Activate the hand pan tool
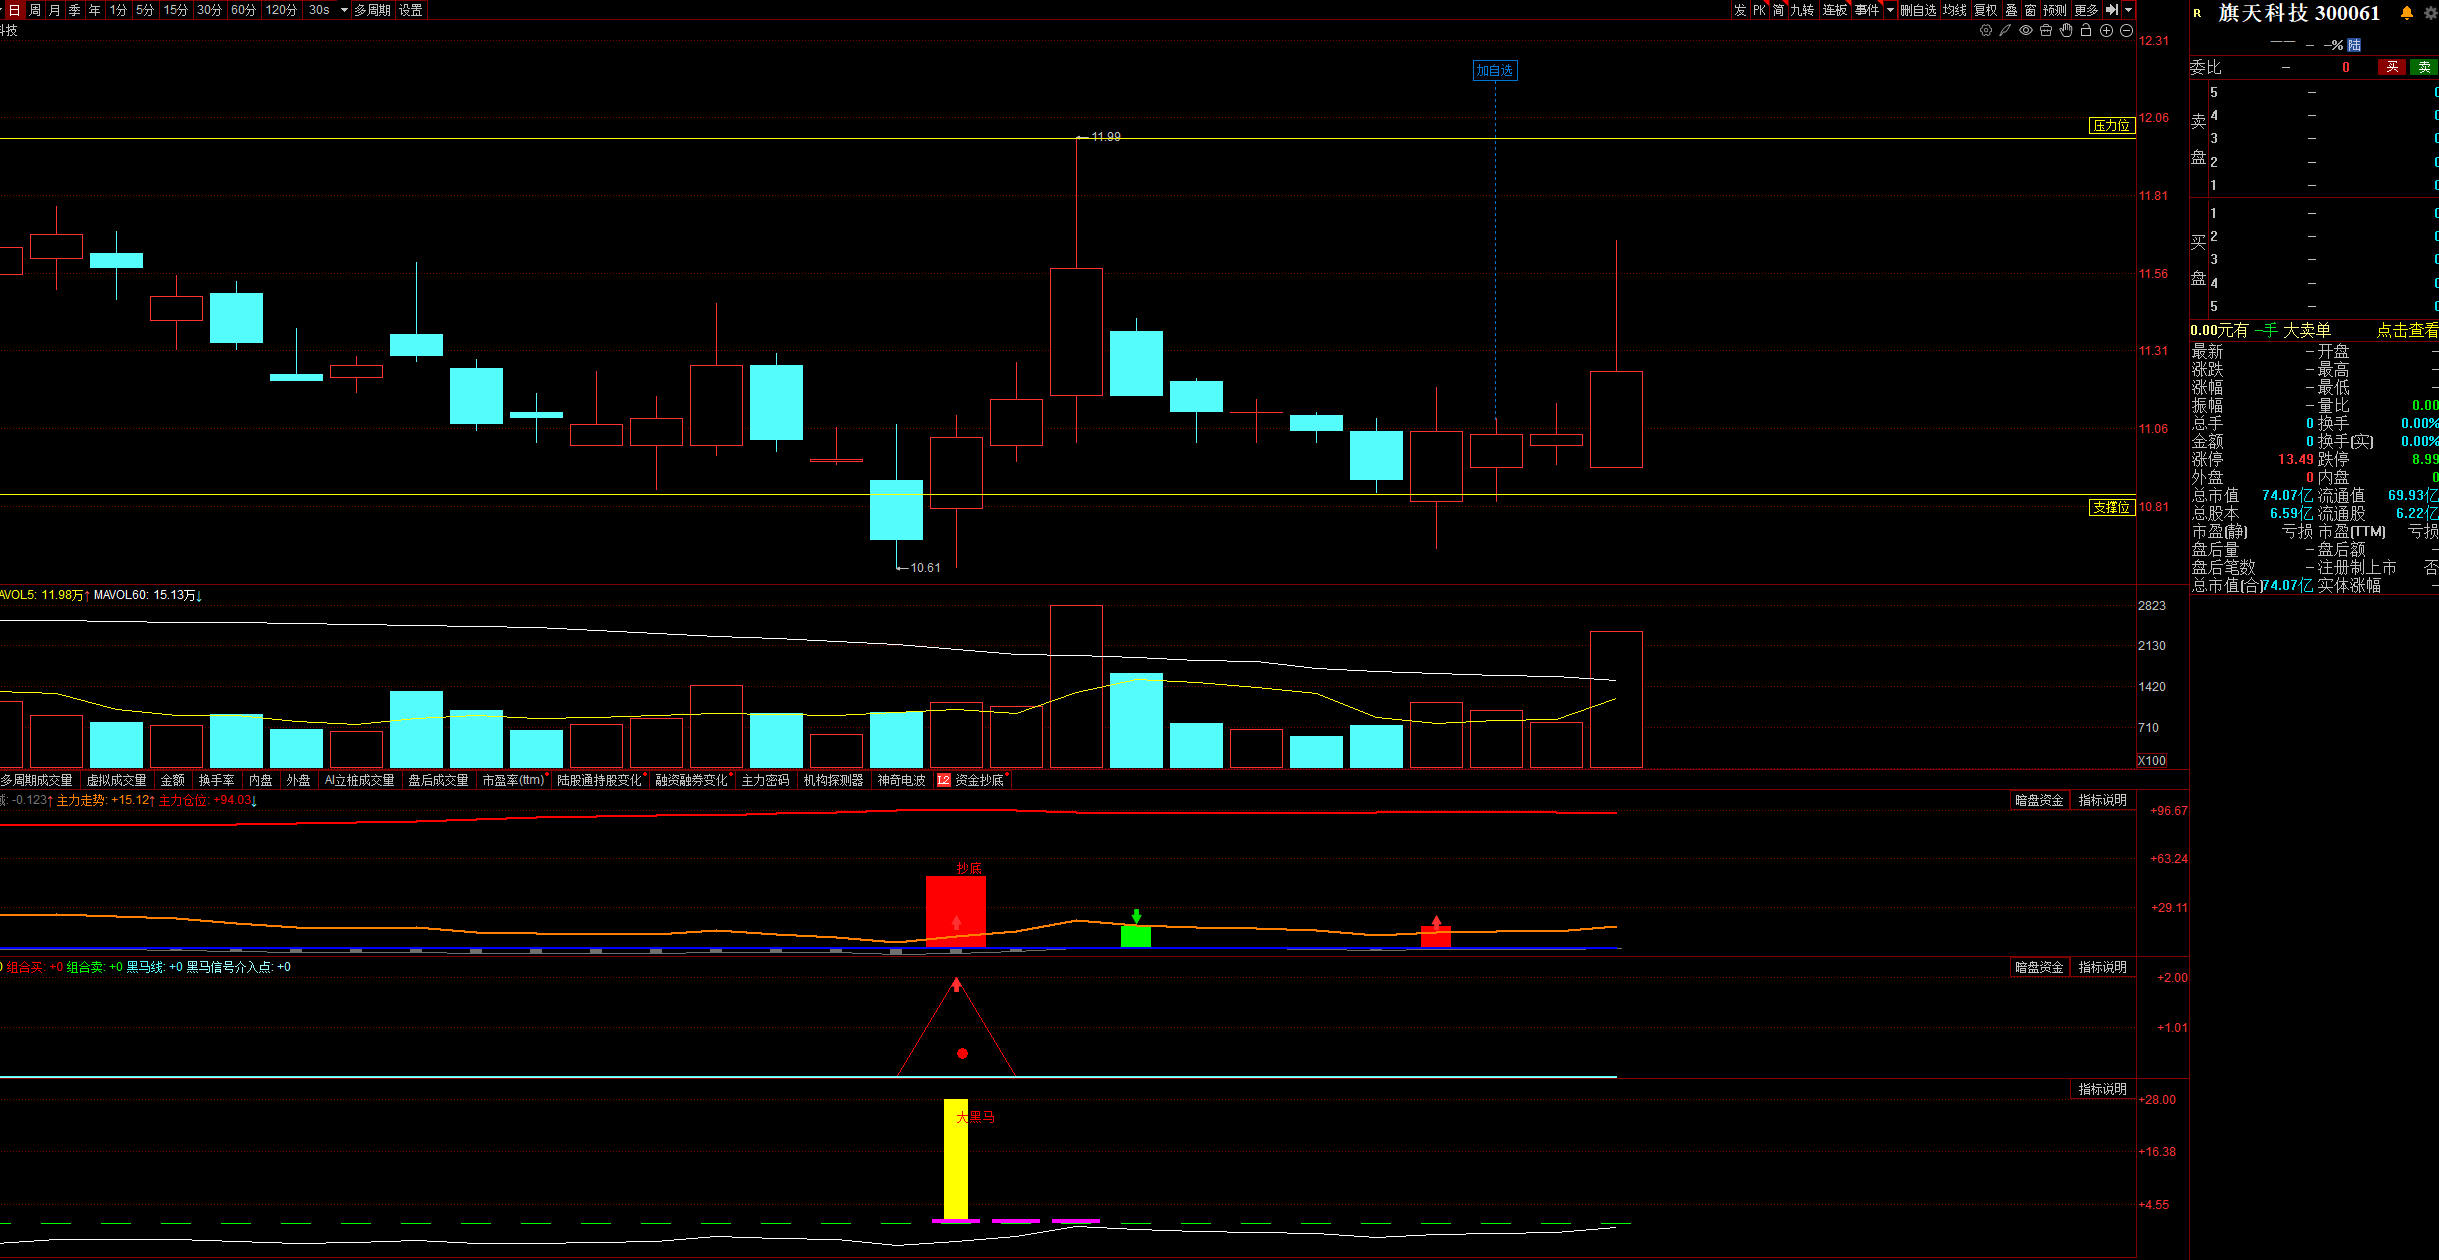 point(2066,31)
